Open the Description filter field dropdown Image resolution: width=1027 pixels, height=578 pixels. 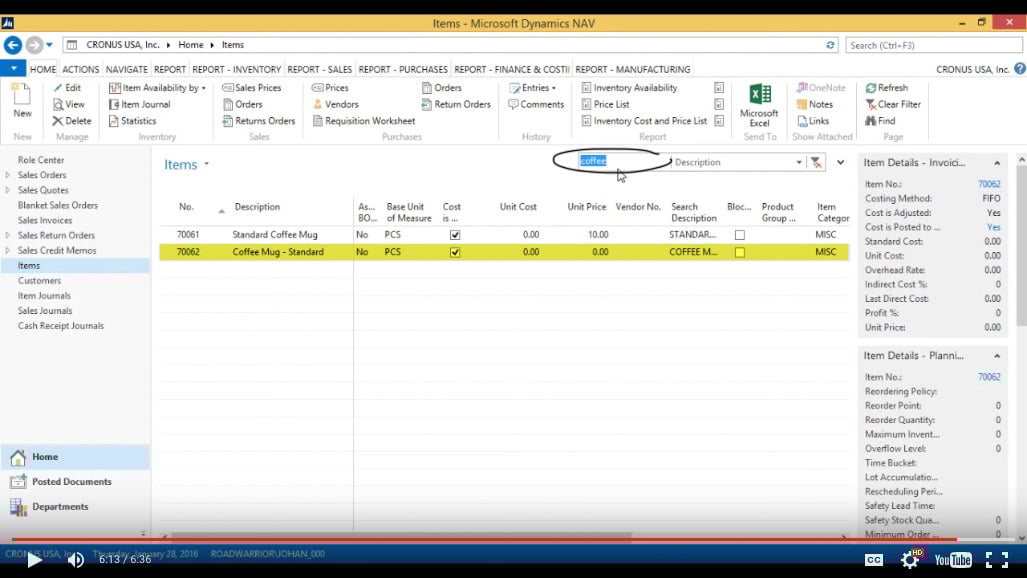(x=798, y=163)
